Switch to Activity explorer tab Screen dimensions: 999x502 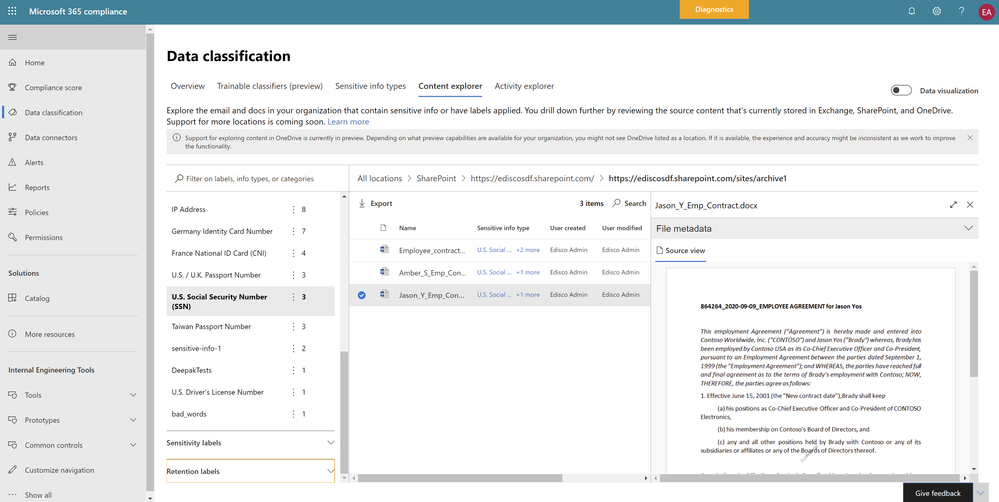(524, 86)
